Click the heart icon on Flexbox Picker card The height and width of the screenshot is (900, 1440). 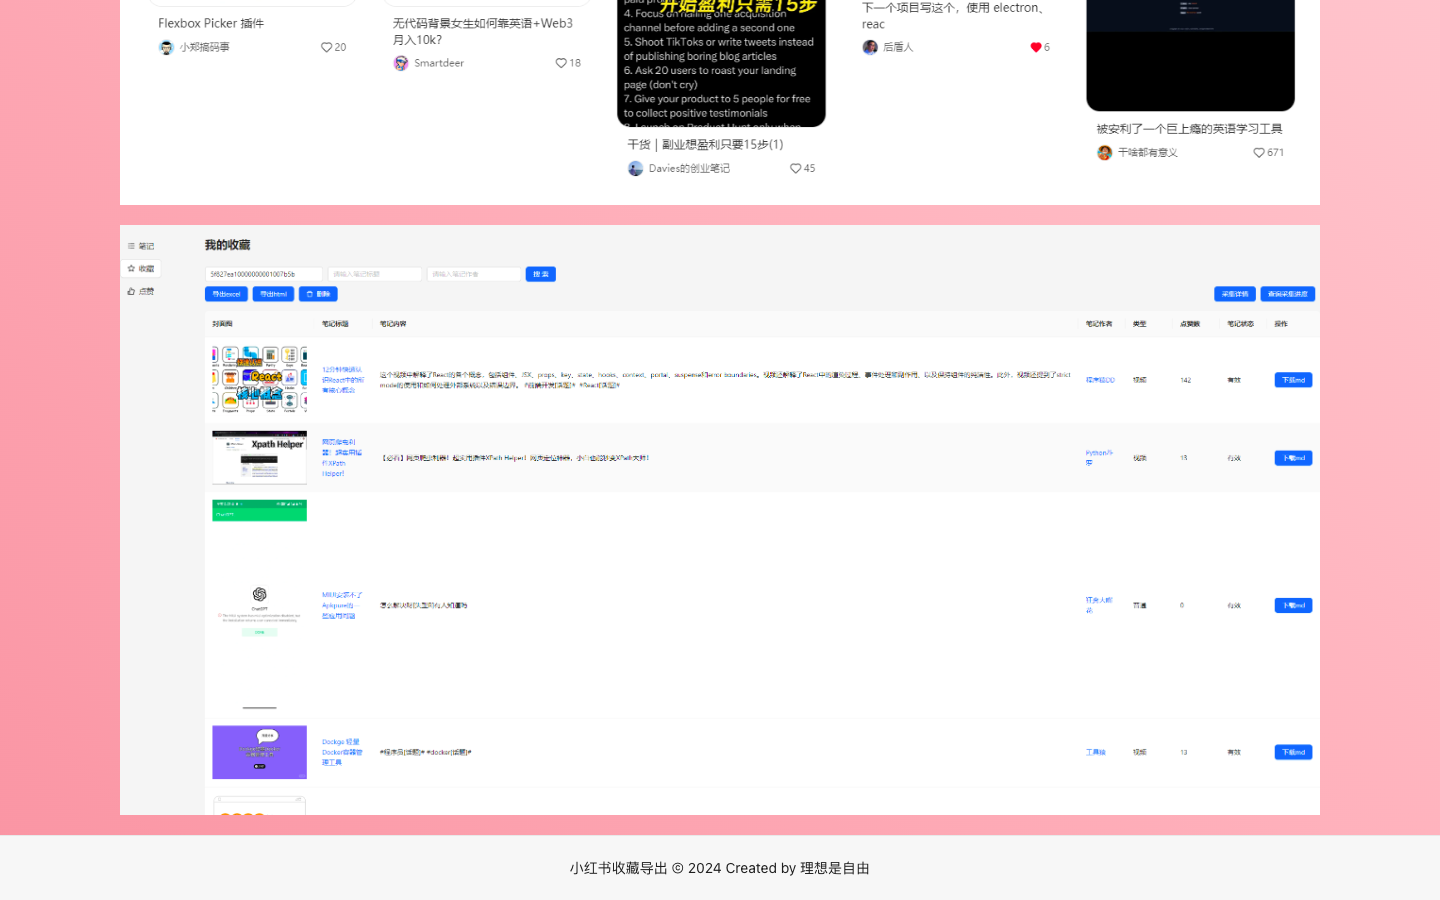[x=326, y=46]
